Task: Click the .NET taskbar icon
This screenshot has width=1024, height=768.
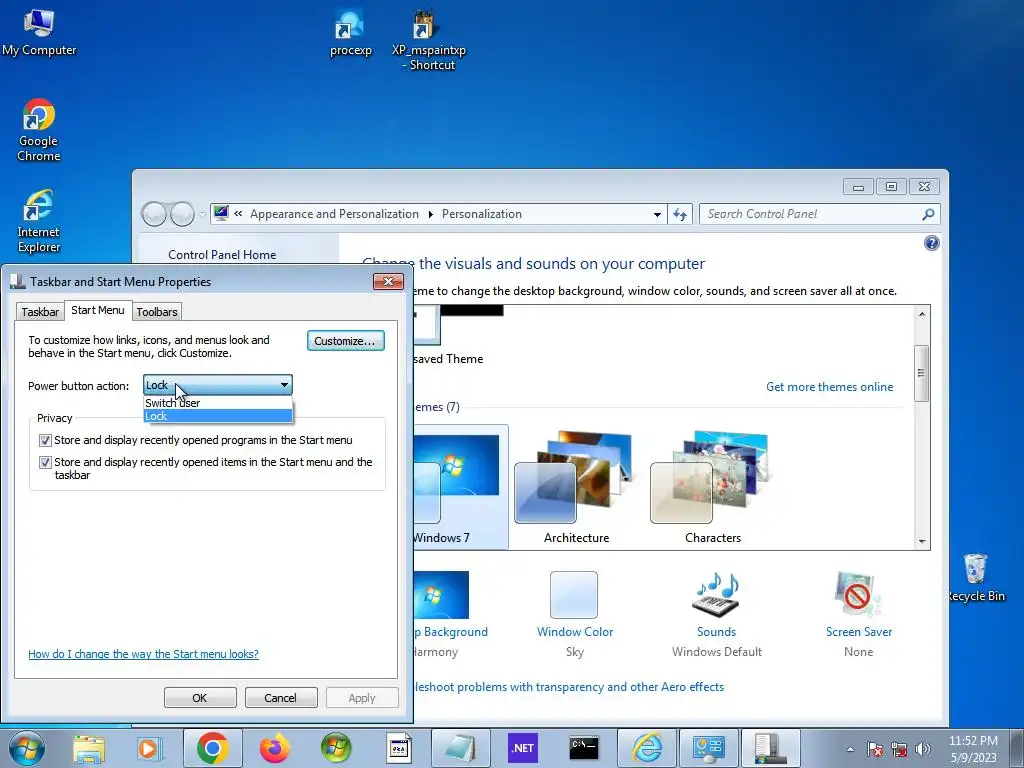Action: (522, 748)
